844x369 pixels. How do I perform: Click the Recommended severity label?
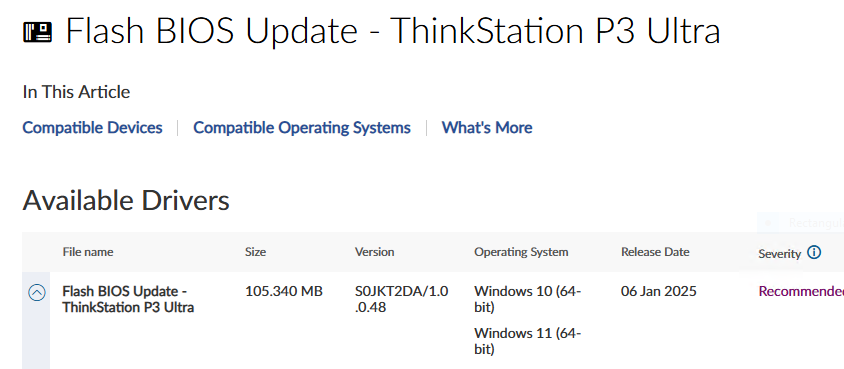point(801,292)
